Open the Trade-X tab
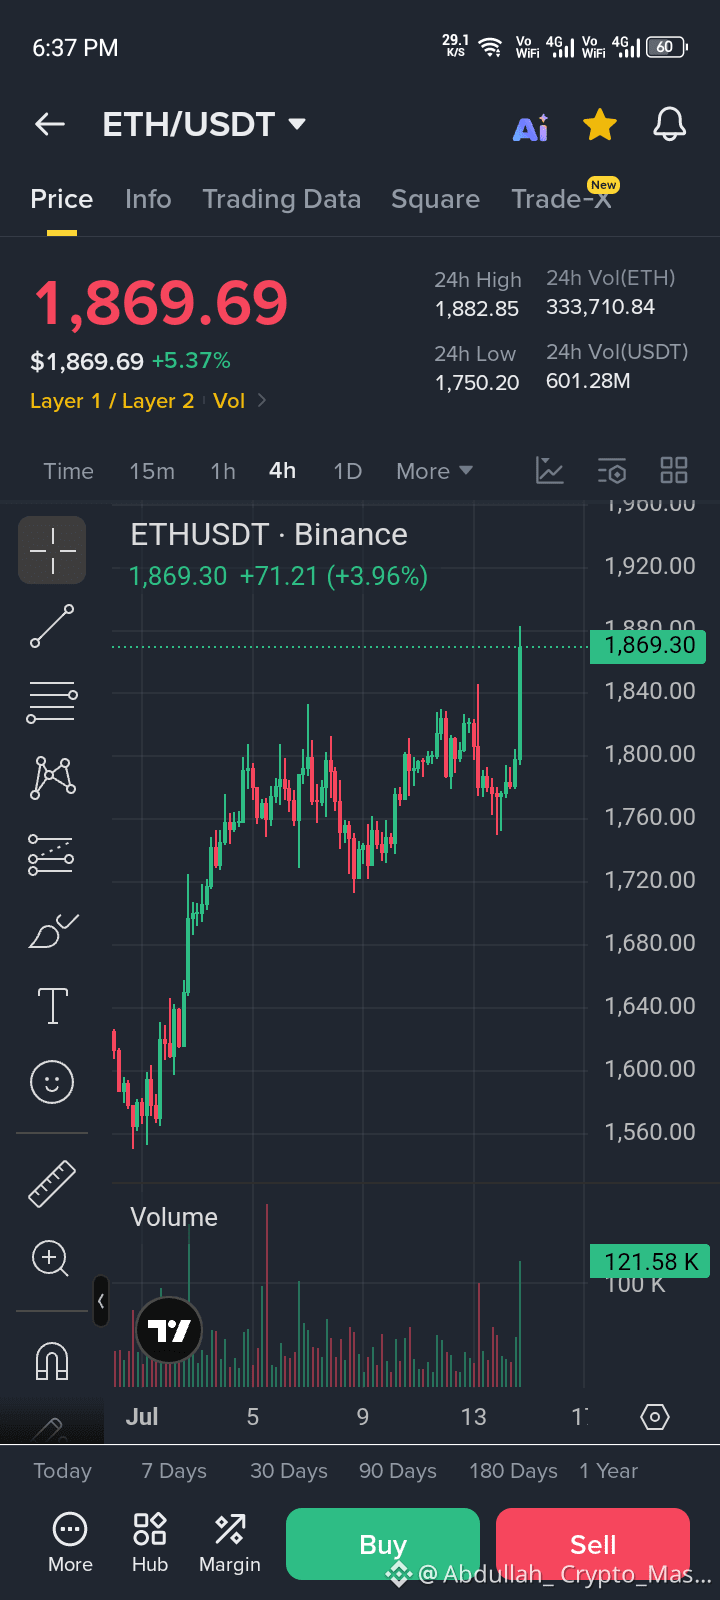This screenshot has width=720, height=1600. click(561, 199)
